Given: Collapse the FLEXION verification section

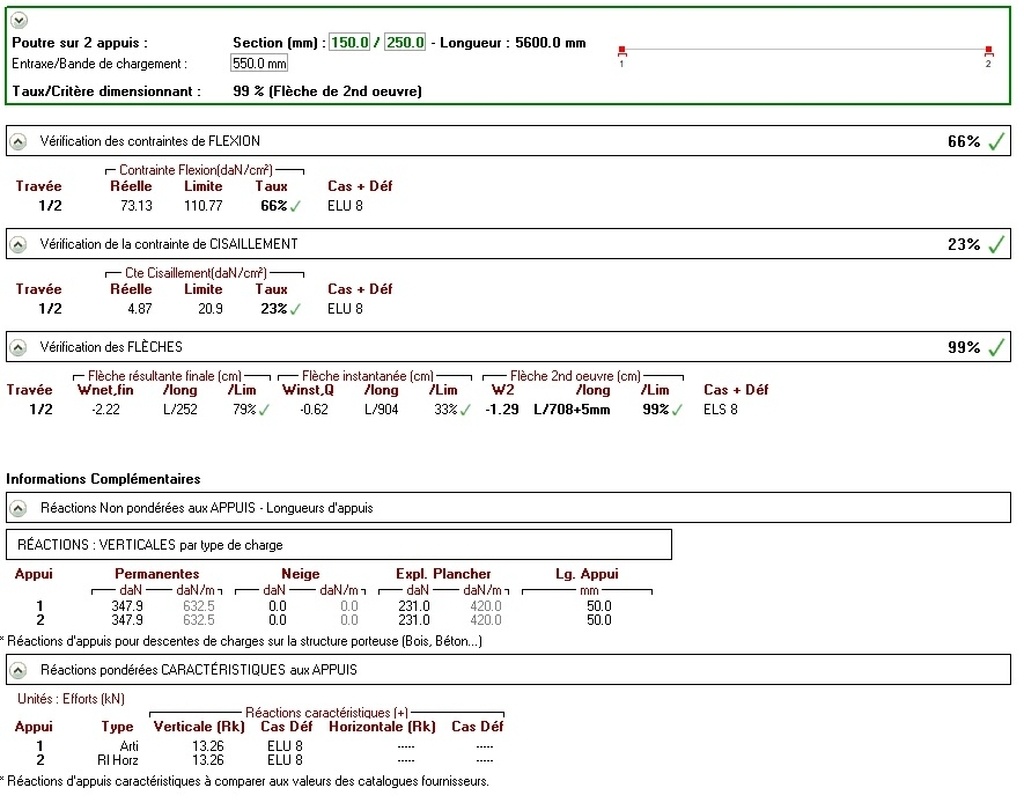Looking at the screenshot, I should [x=18, y=142].
